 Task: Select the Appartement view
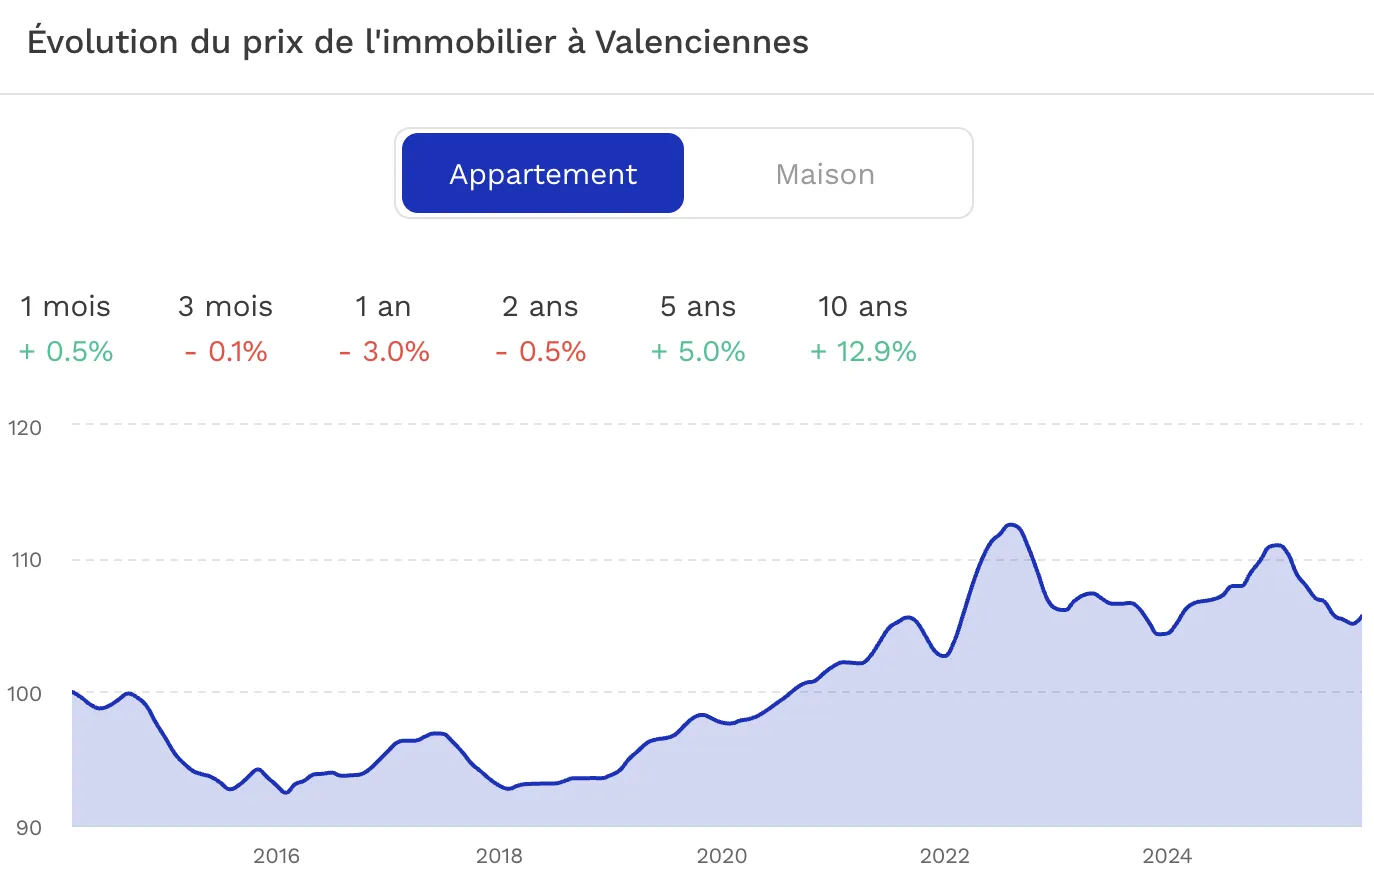click(541, 172)
